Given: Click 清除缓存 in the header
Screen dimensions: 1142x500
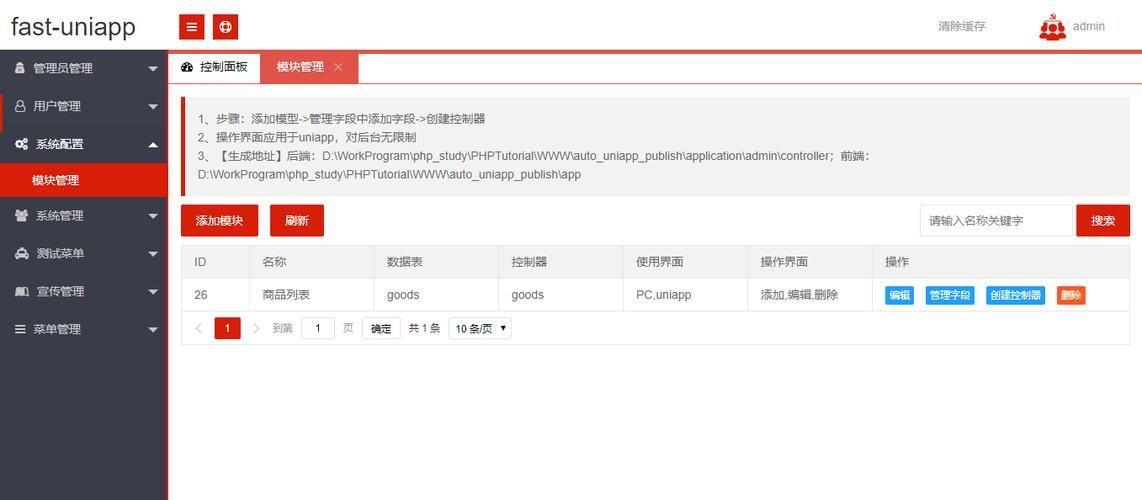Looking at the screenshot, I should click(961, 26).
